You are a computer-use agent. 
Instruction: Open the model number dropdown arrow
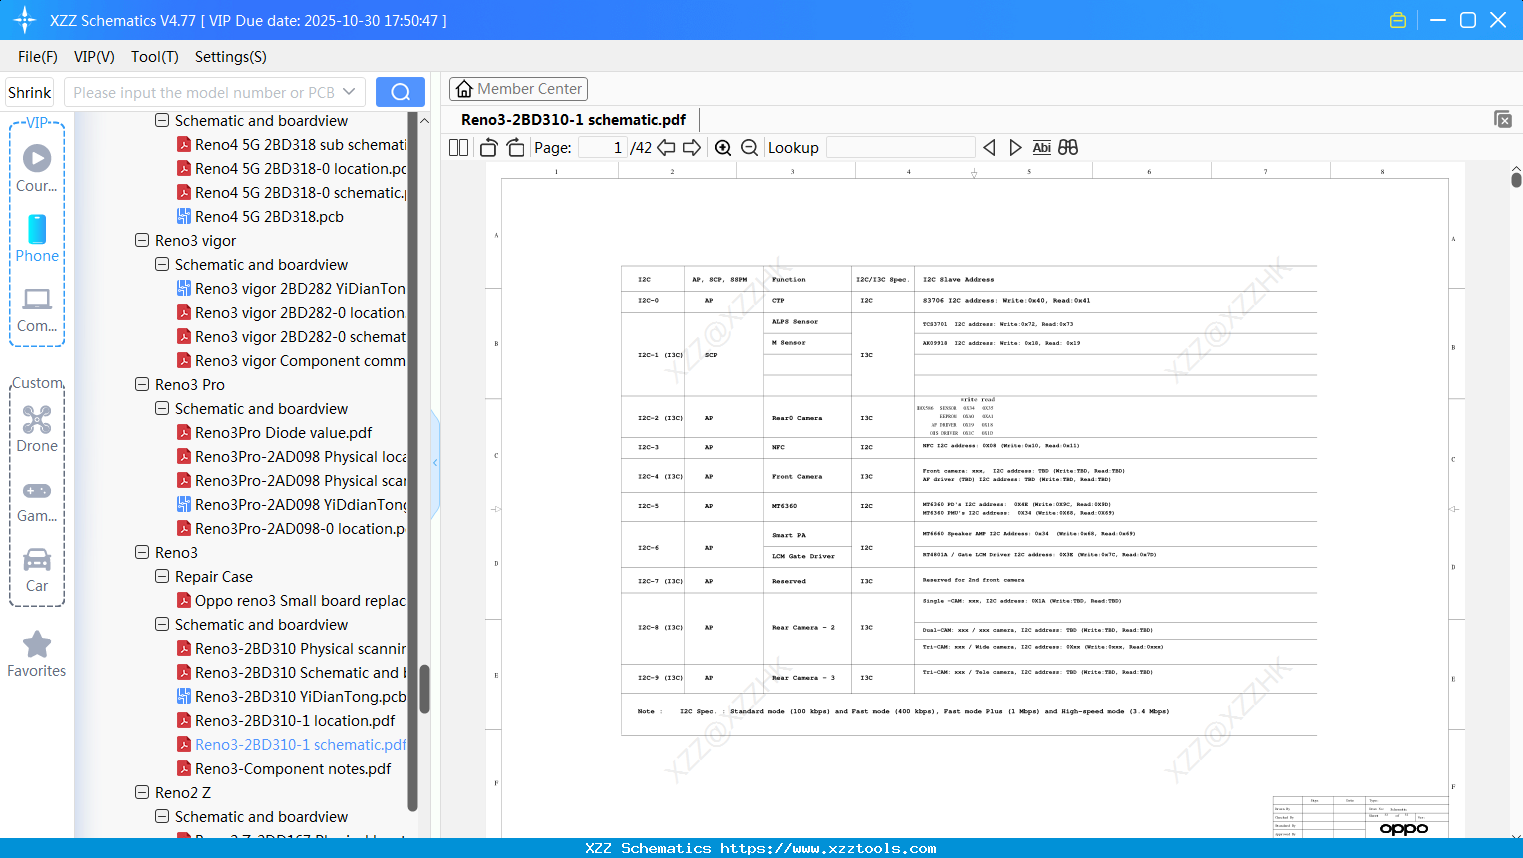click(x=349, y=92)
